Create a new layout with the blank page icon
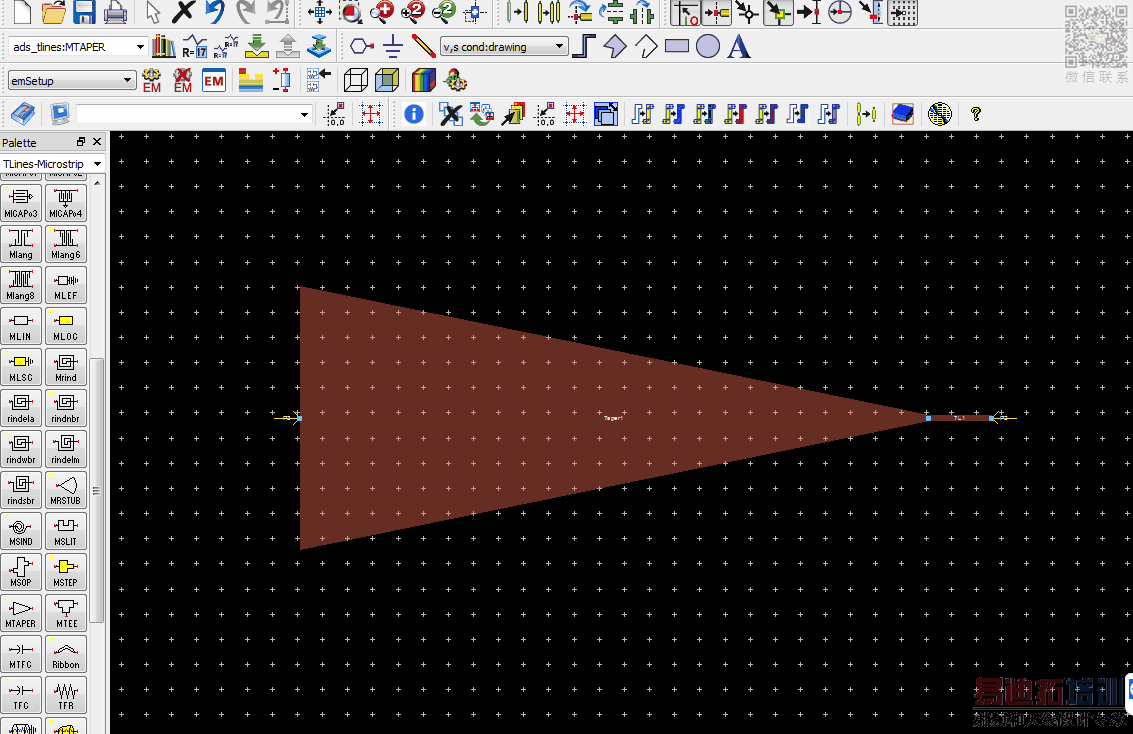Screen dimensions: 1133x734 [x=22, y=12]
